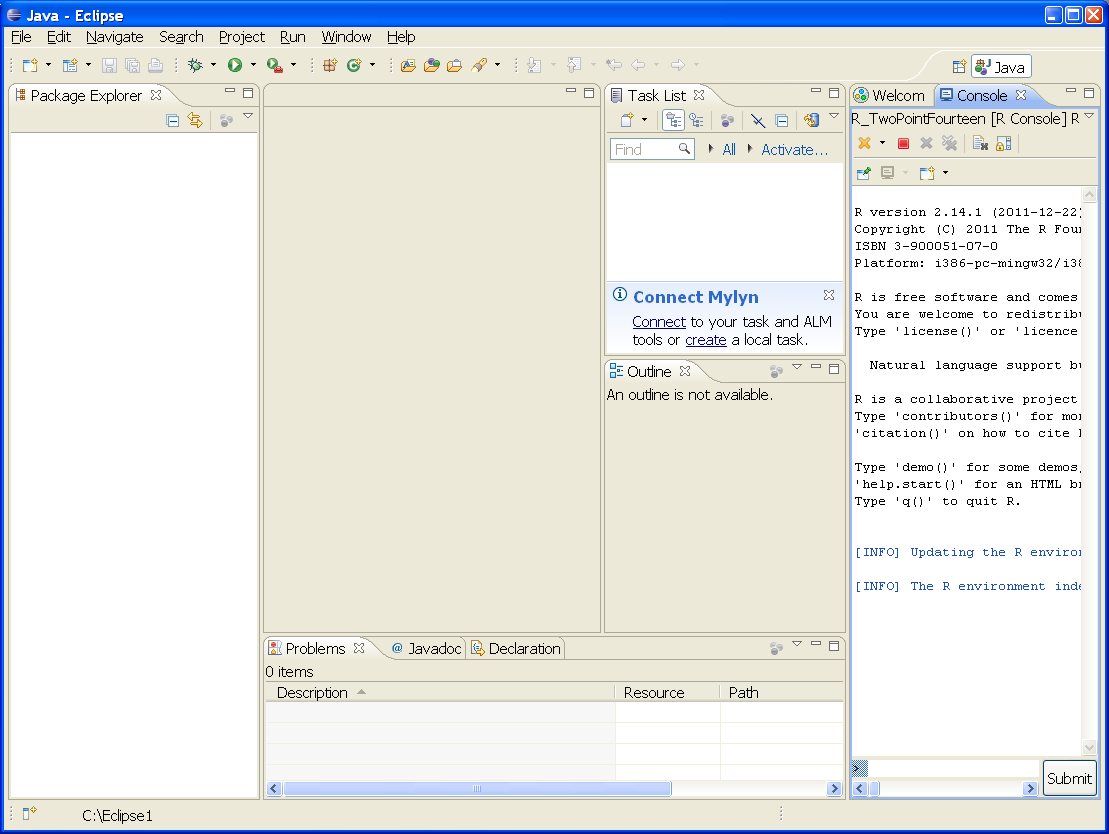Click Collapse All in Package Explorer
1109x834 pixels.
click(x=173, y=120)
